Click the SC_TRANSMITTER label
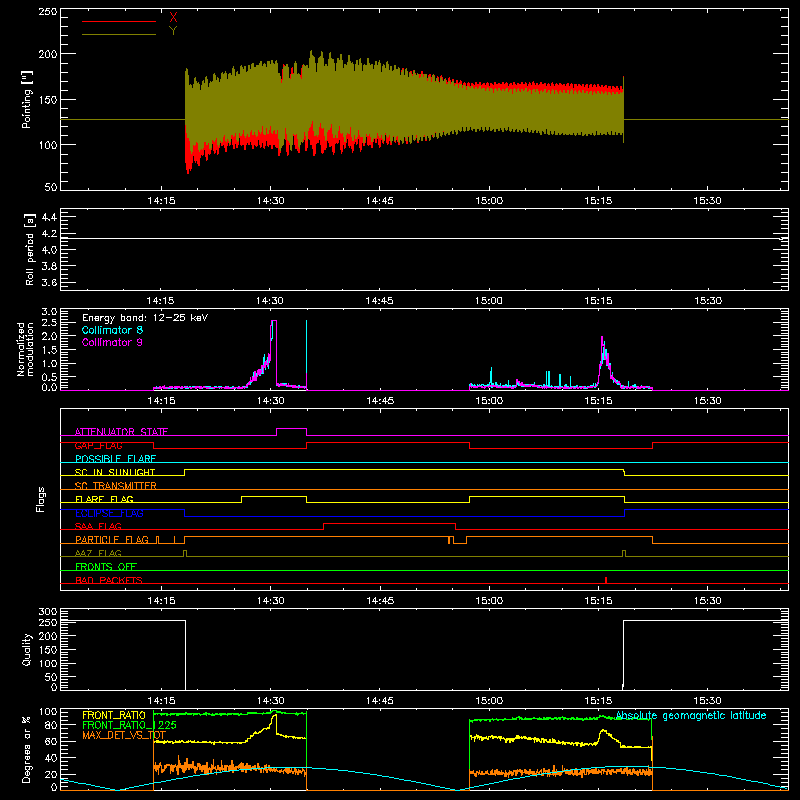Image resolution: width=800 pixels, height=800 pixels. pos(116,486)
